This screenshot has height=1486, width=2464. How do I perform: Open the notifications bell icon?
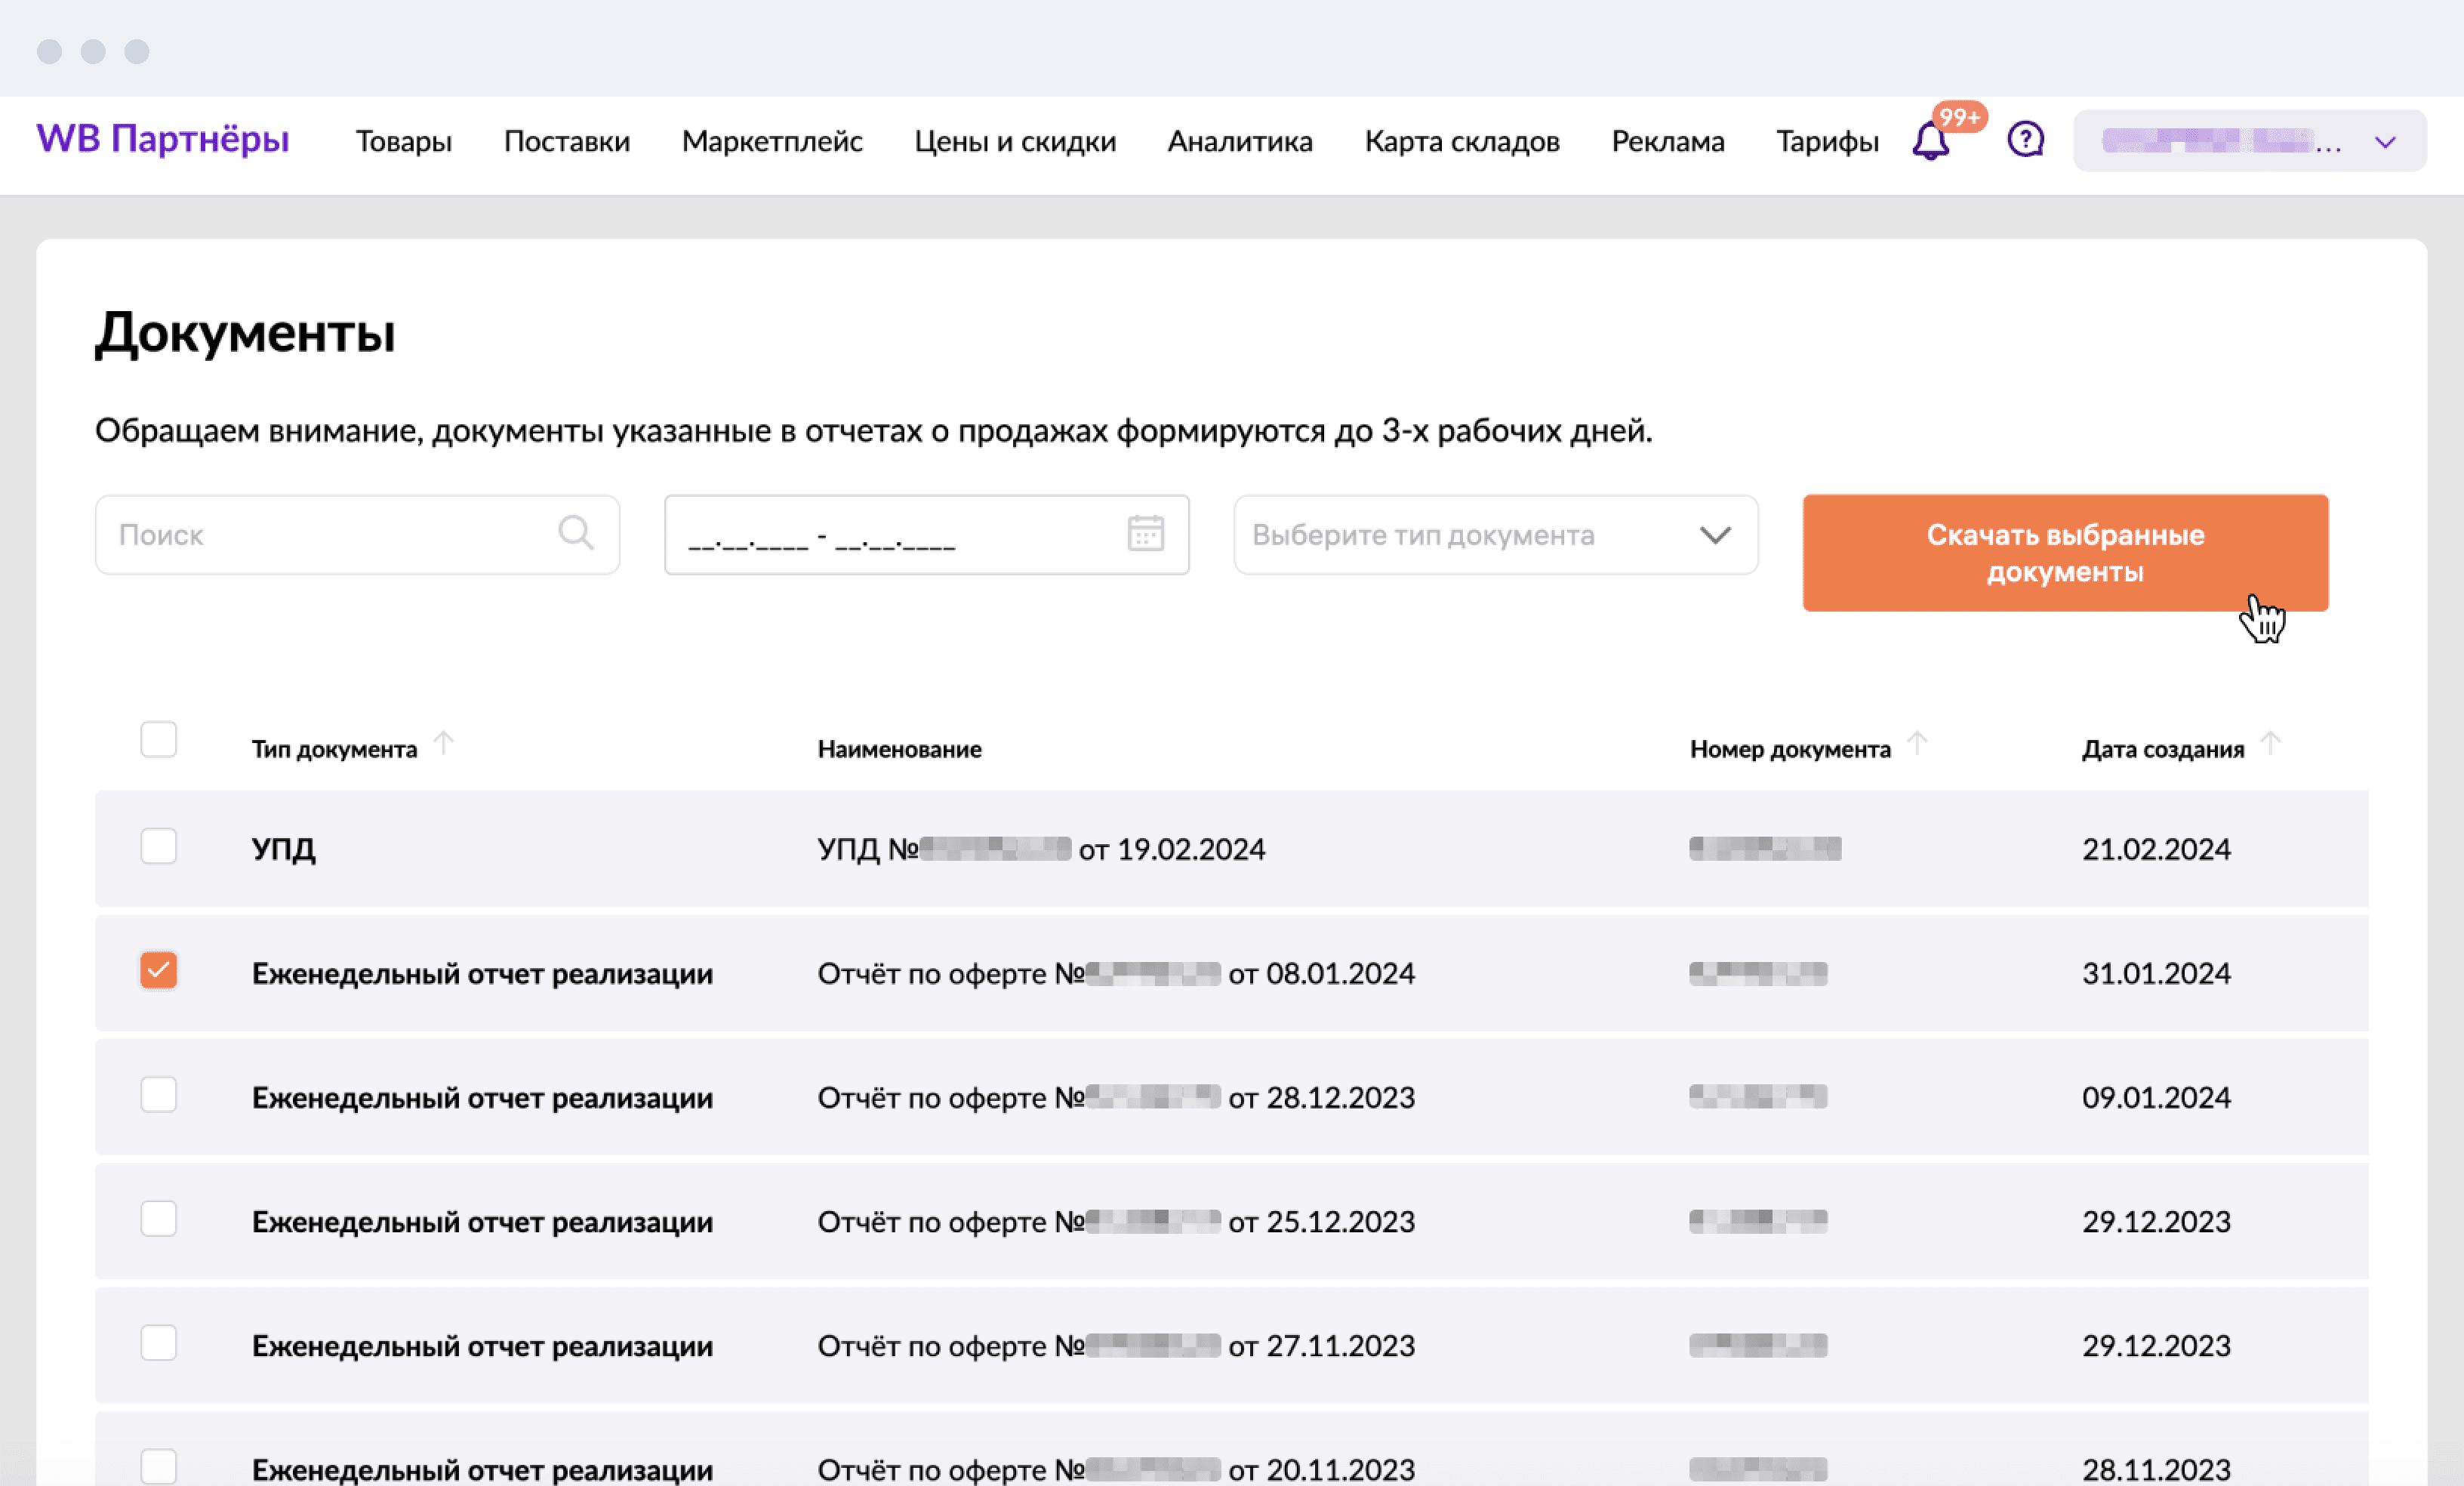tap(1931, 141)
